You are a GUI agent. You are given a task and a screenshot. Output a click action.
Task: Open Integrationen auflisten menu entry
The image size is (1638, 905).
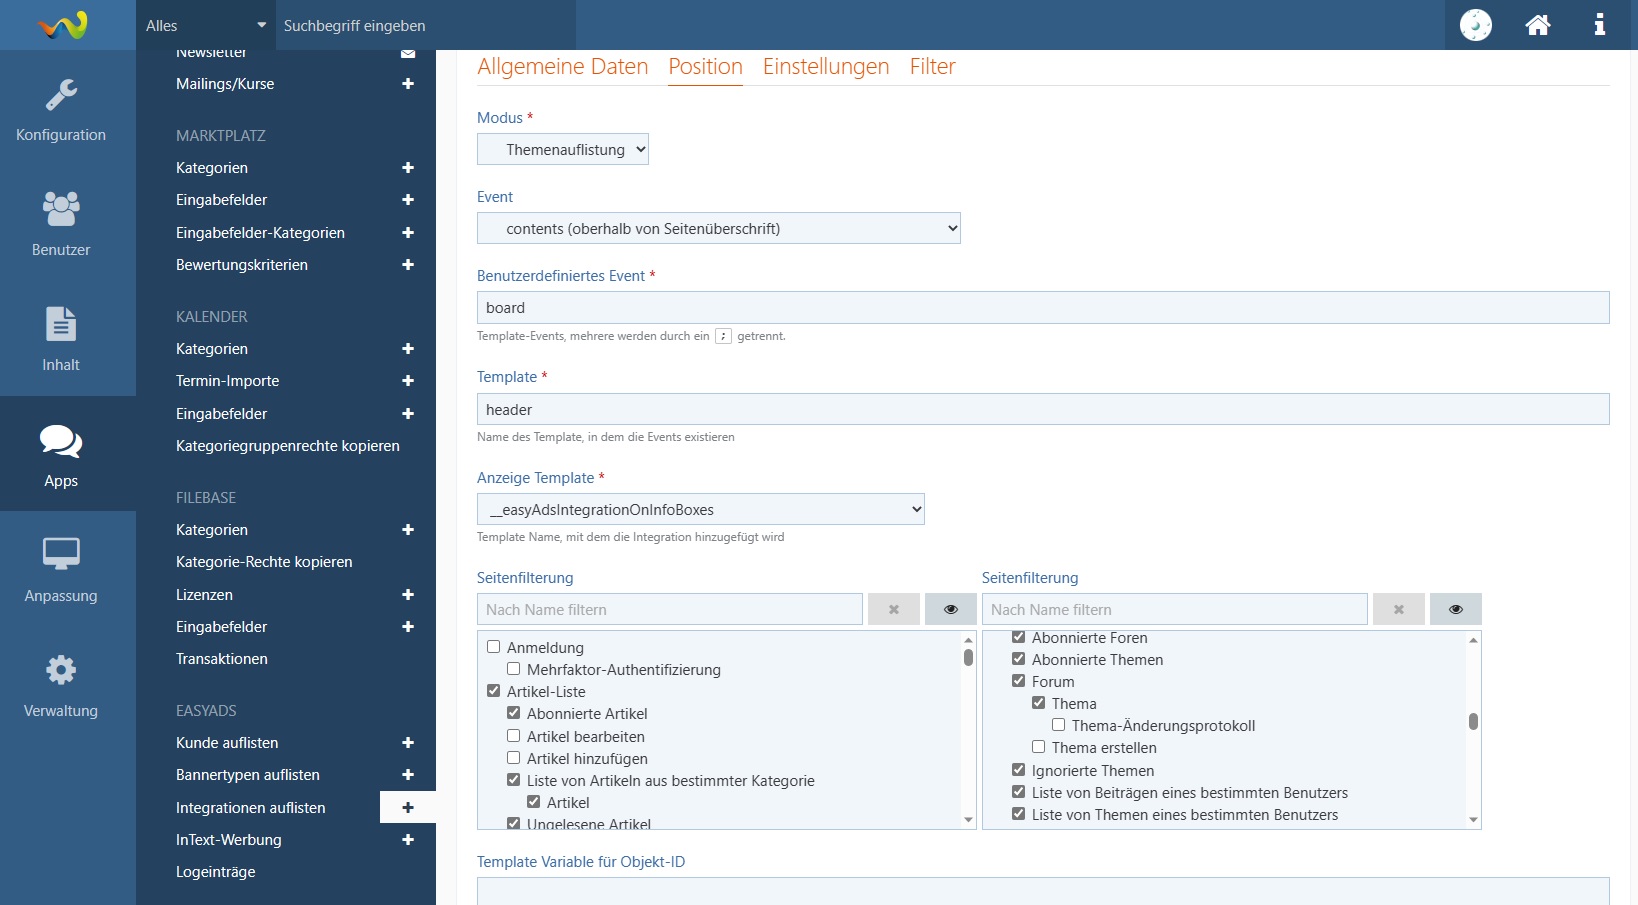pyautogui.click(x=251, y=808)
